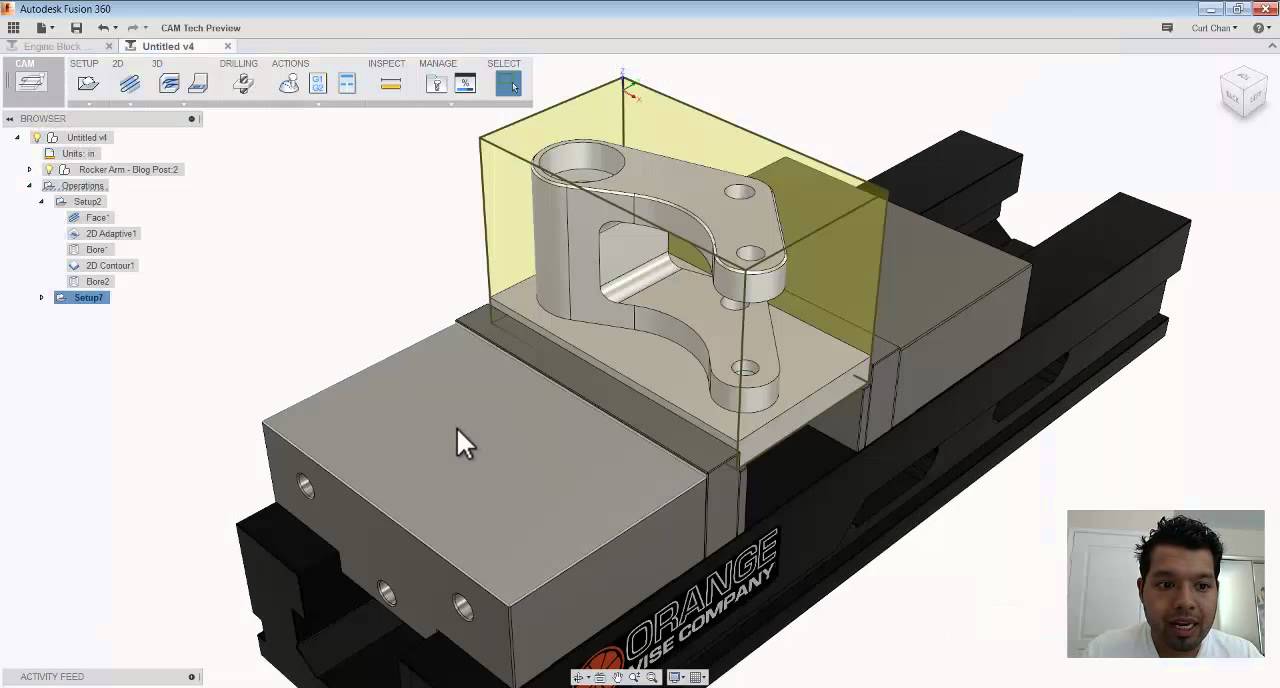Open the DRILLING menu label

[239, 63]
